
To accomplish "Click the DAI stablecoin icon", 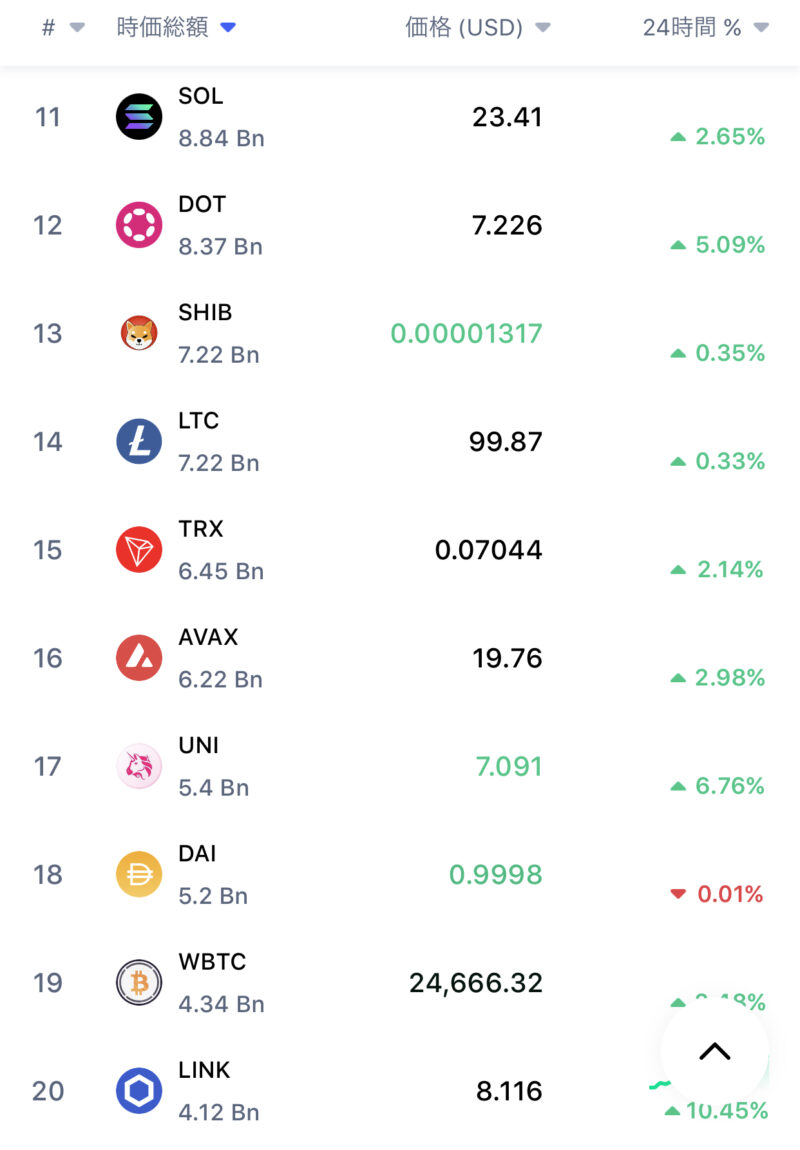I will pyautogui.click(x=139, y=875).
